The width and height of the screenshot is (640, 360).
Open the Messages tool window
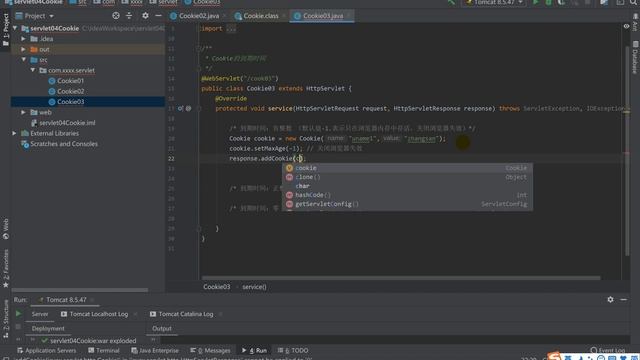[x=210, y=350]
